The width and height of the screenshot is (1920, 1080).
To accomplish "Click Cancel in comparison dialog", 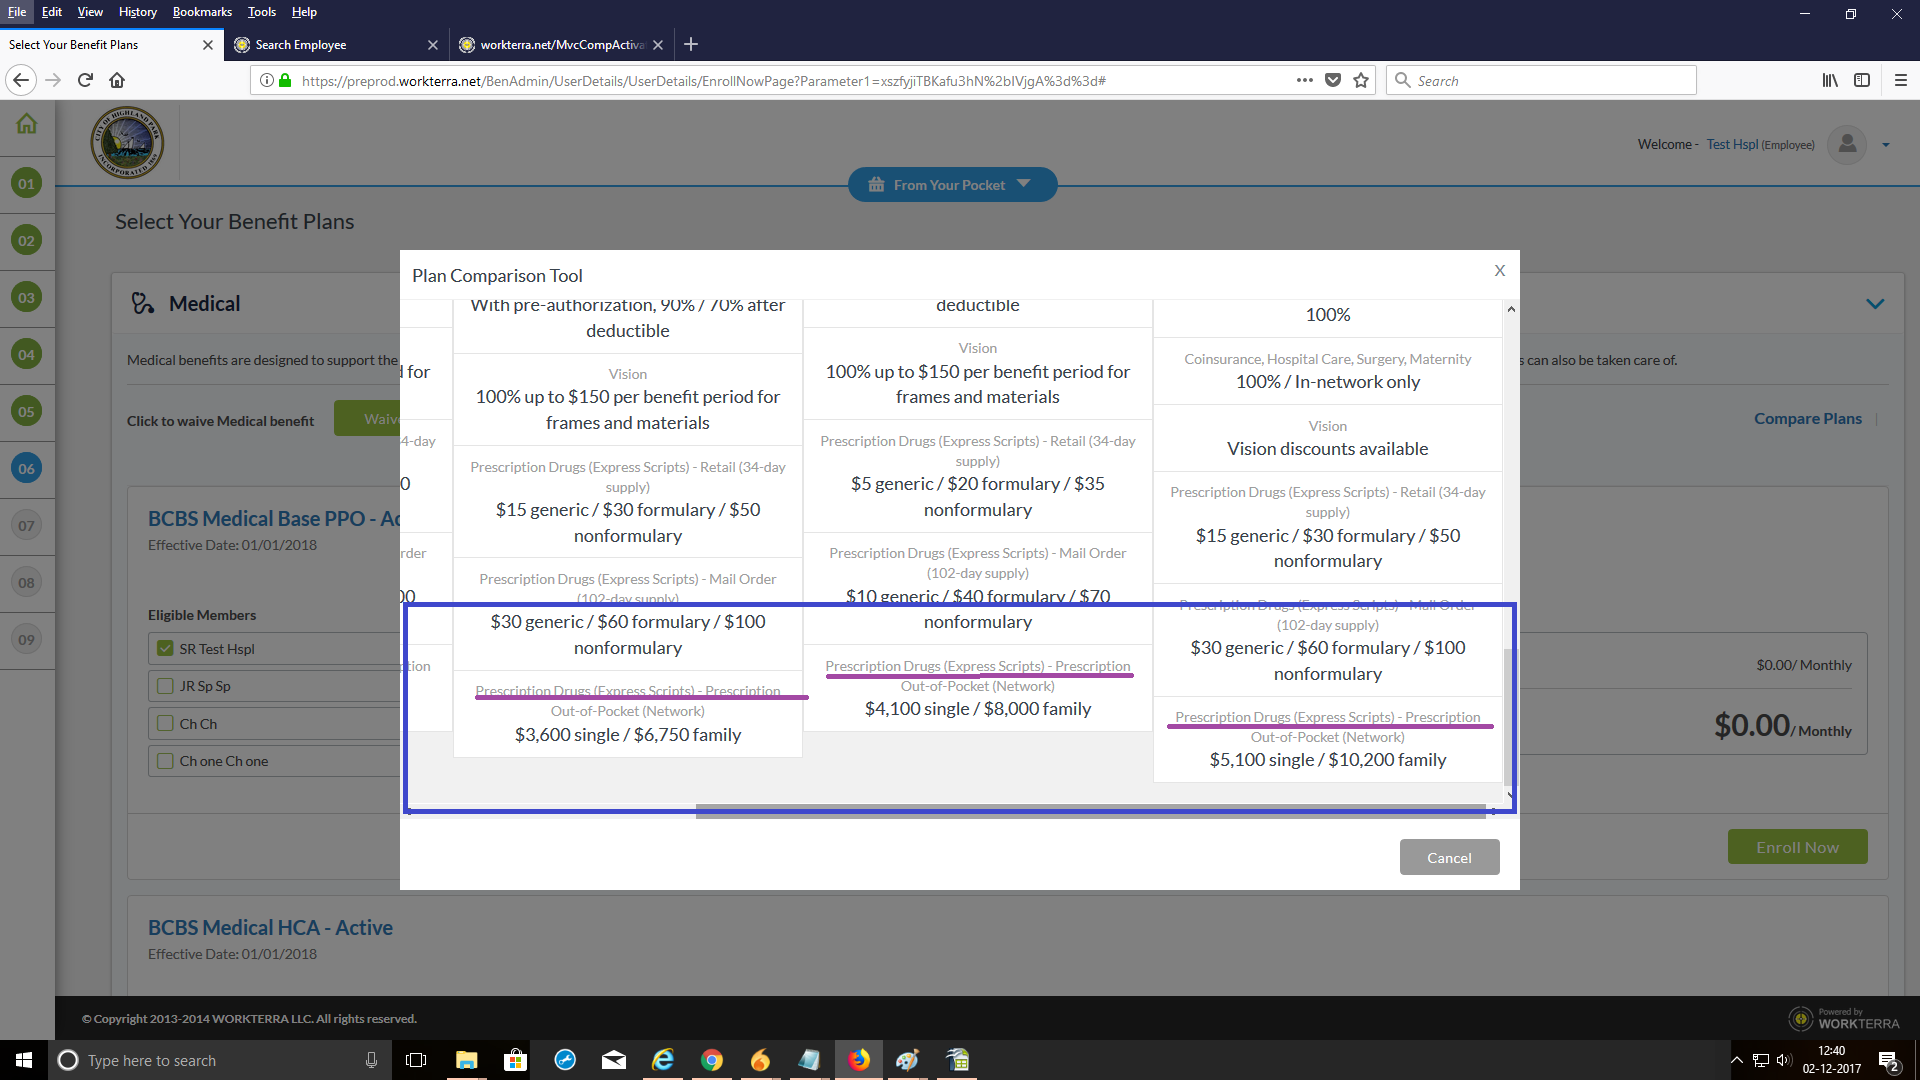I will click(1449, 858).
